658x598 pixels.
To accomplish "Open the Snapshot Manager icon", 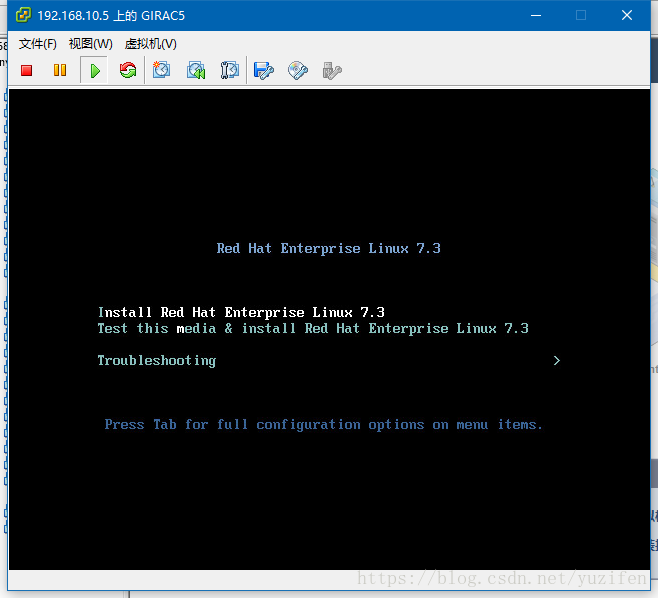I will [x=230, y=70].
